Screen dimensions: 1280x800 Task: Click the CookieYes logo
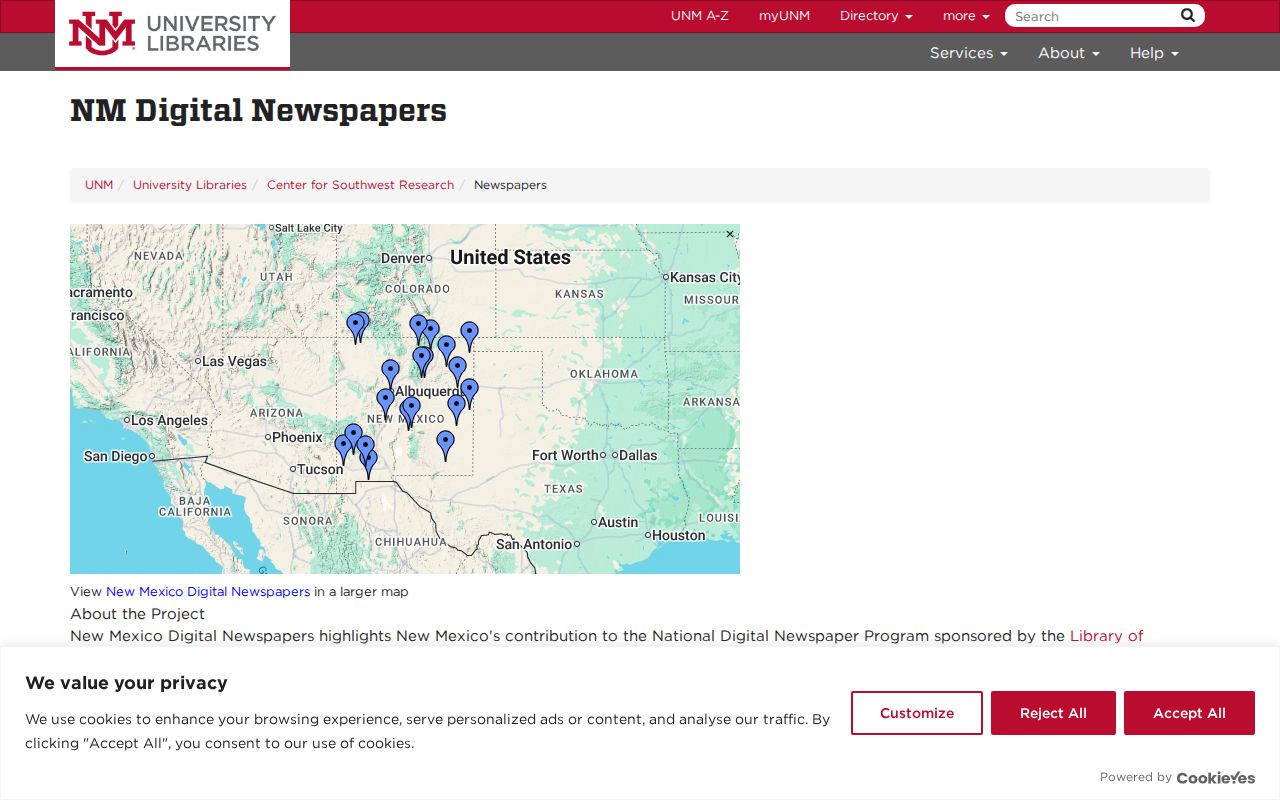(x=1216, y=777)
